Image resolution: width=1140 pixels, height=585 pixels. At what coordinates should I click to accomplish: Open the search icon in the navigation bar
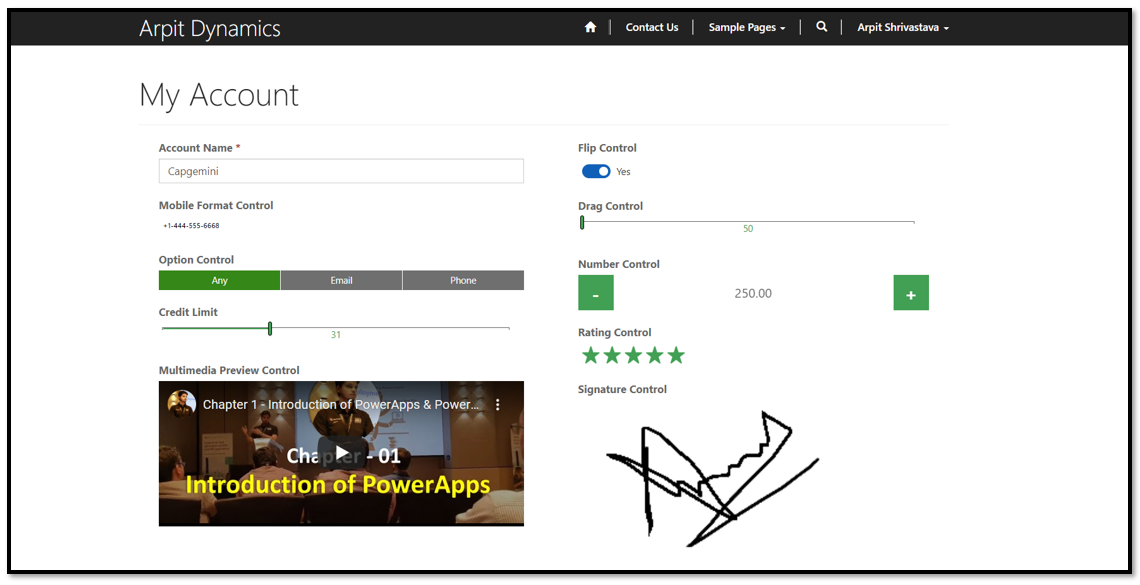pyautogui.click(x=821, y=27)
